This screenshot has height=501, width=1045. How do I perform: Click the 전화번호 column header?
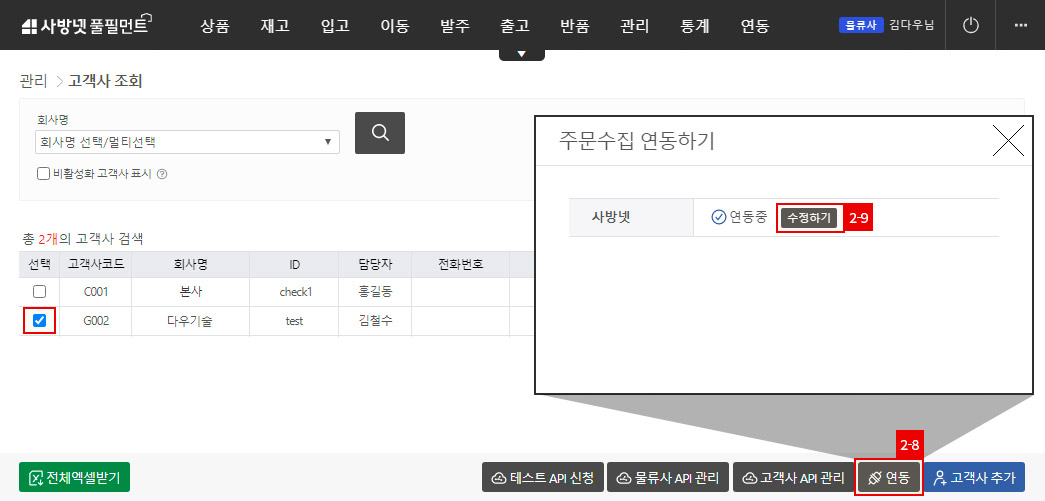(x=461, y=264)
